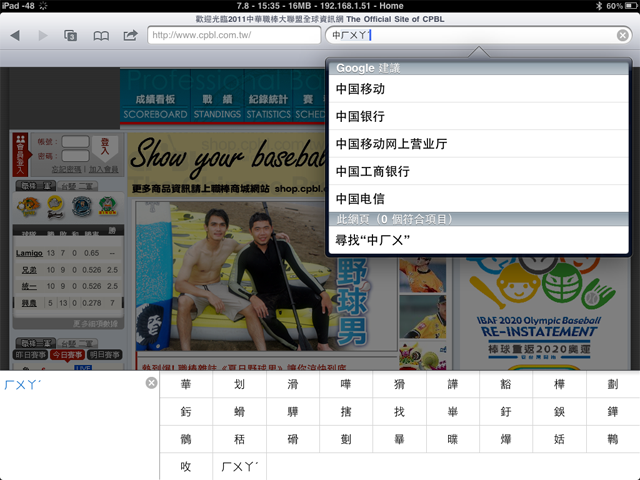Tap the red 會員登入 member badge

tap(20, 154)
